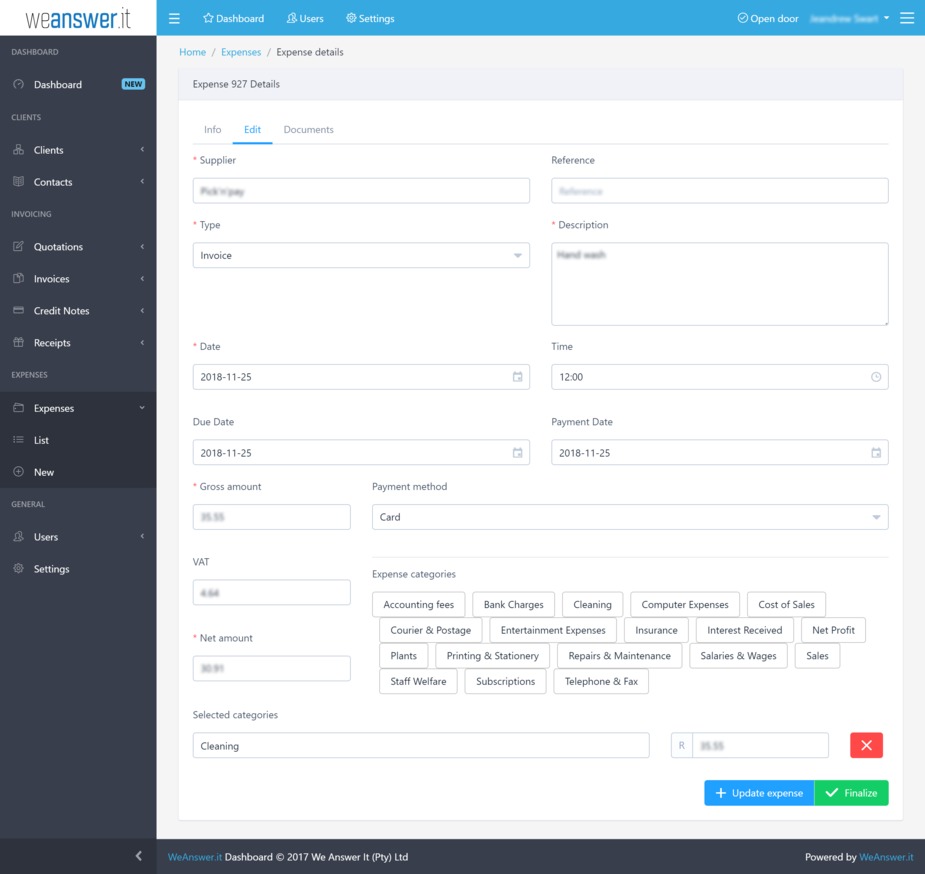Click the Quotations edit icon in sidebar

19,247
